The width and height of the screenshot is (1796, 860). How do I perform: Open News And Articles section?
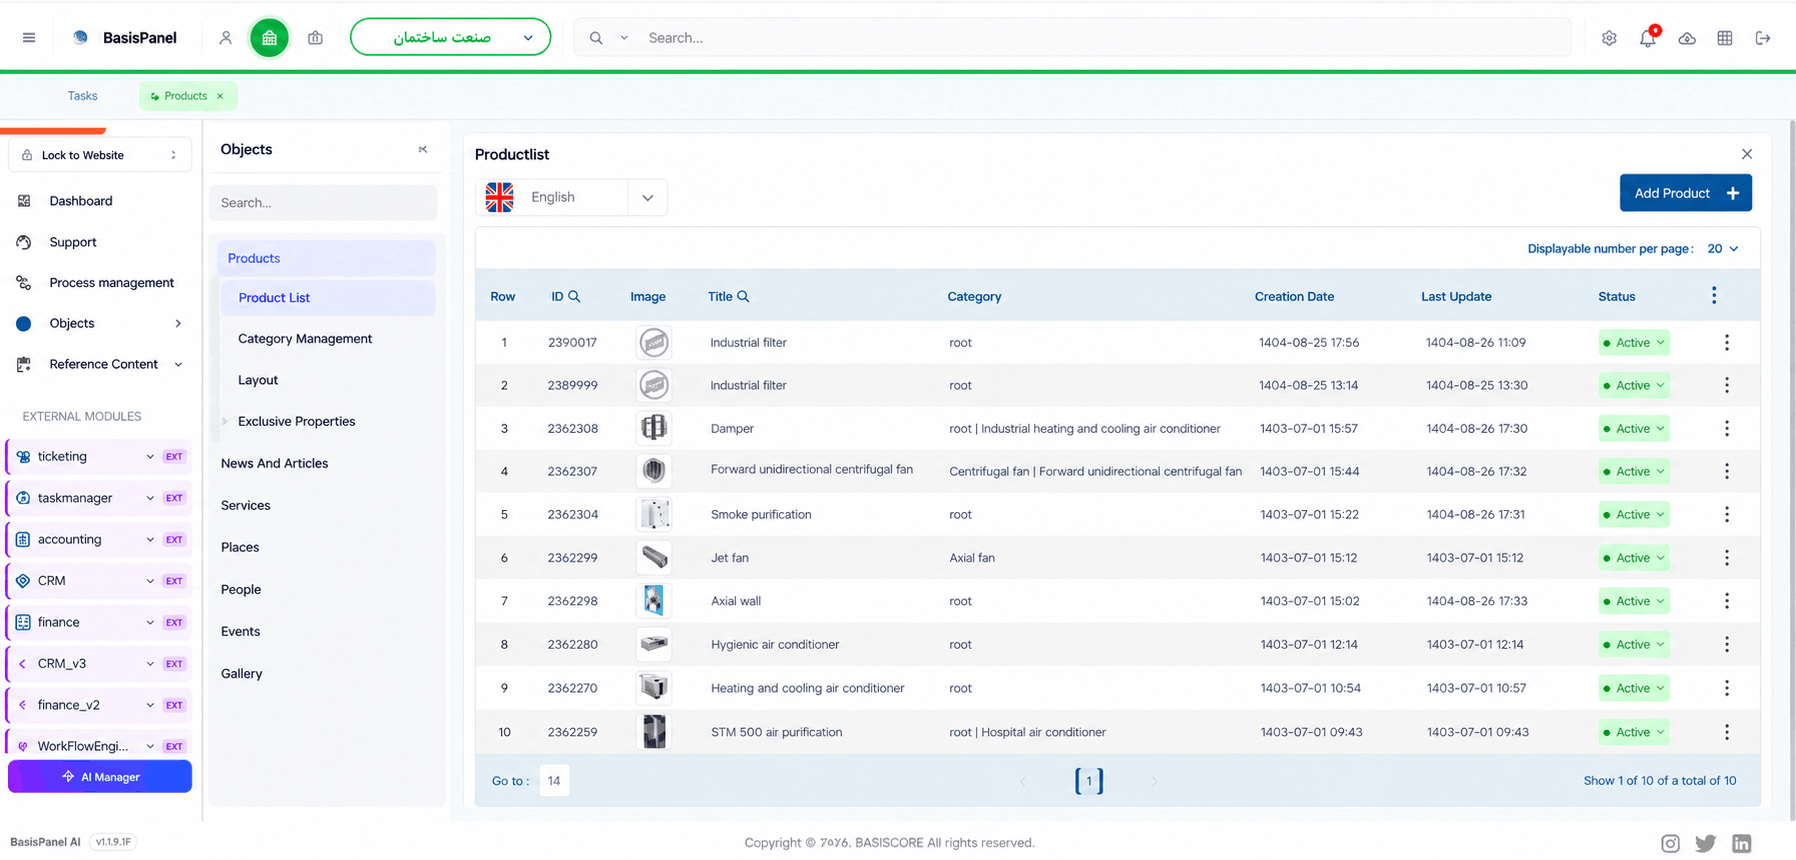coord(274,463)
